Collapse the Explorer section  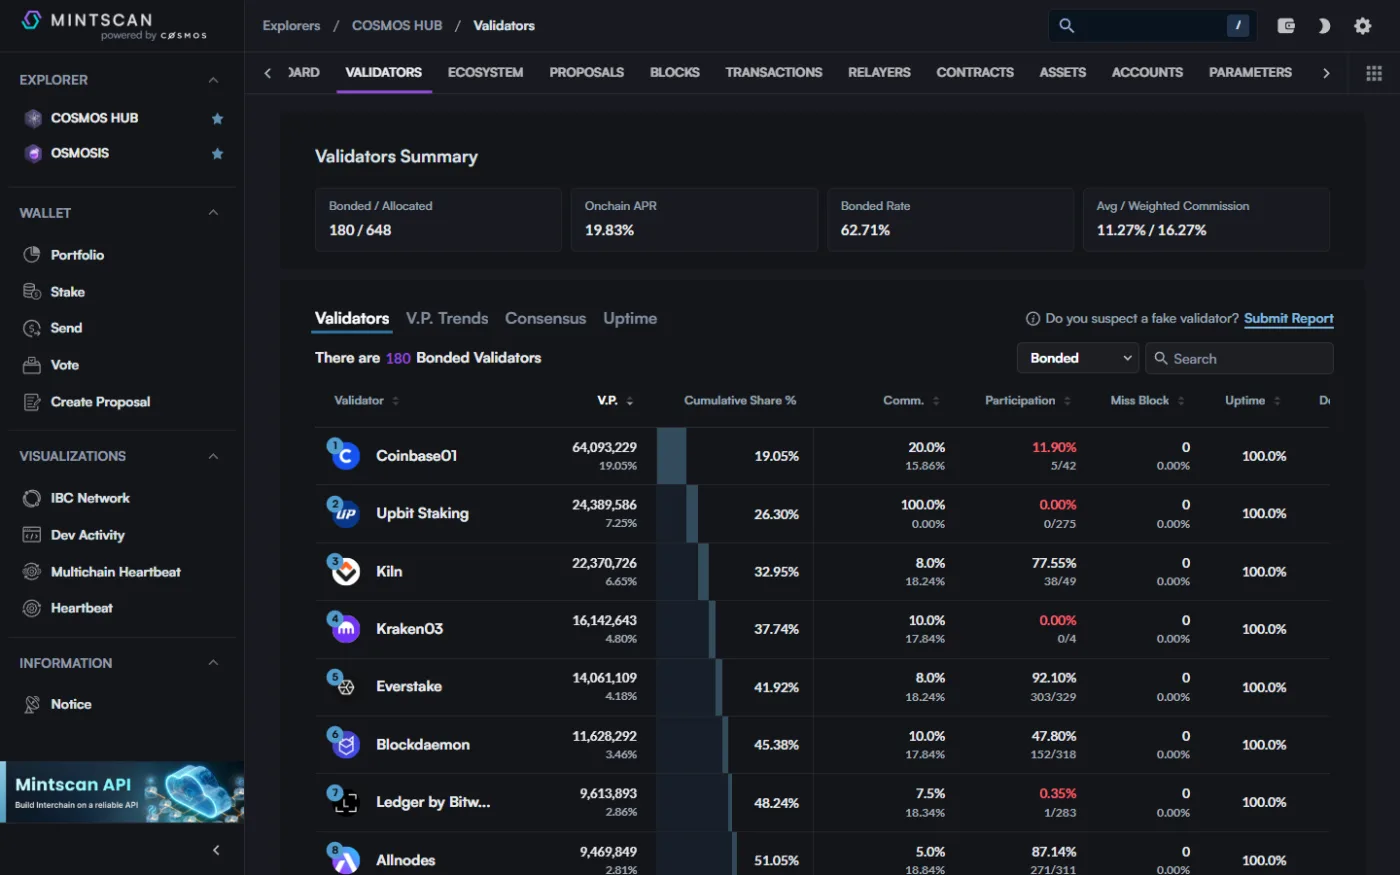coord(213,80)
